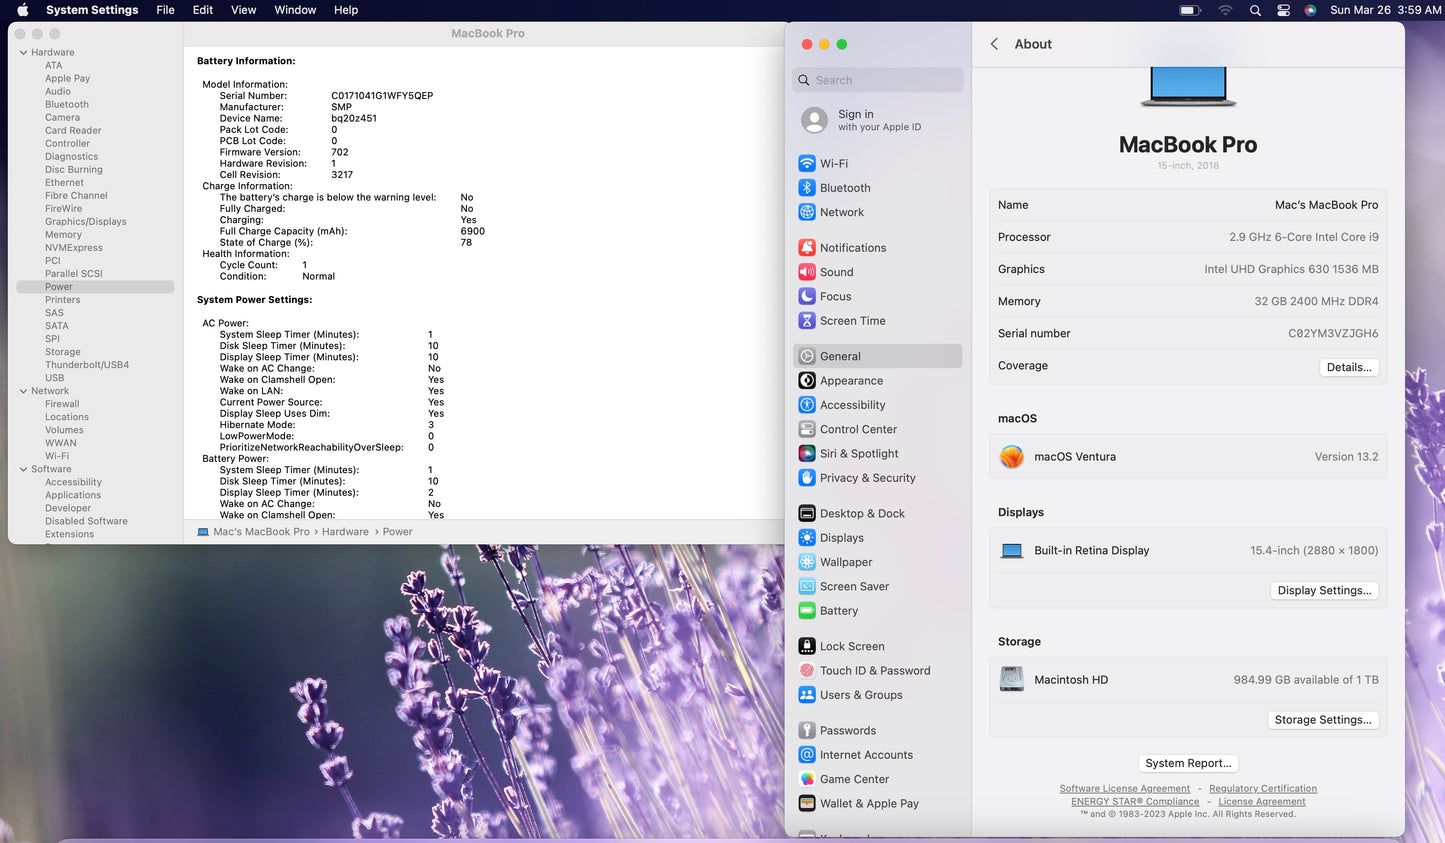Open the Touch ID & Password fingerprint icon
This screenshot has width=1445, height=843.
click(807, 671)
